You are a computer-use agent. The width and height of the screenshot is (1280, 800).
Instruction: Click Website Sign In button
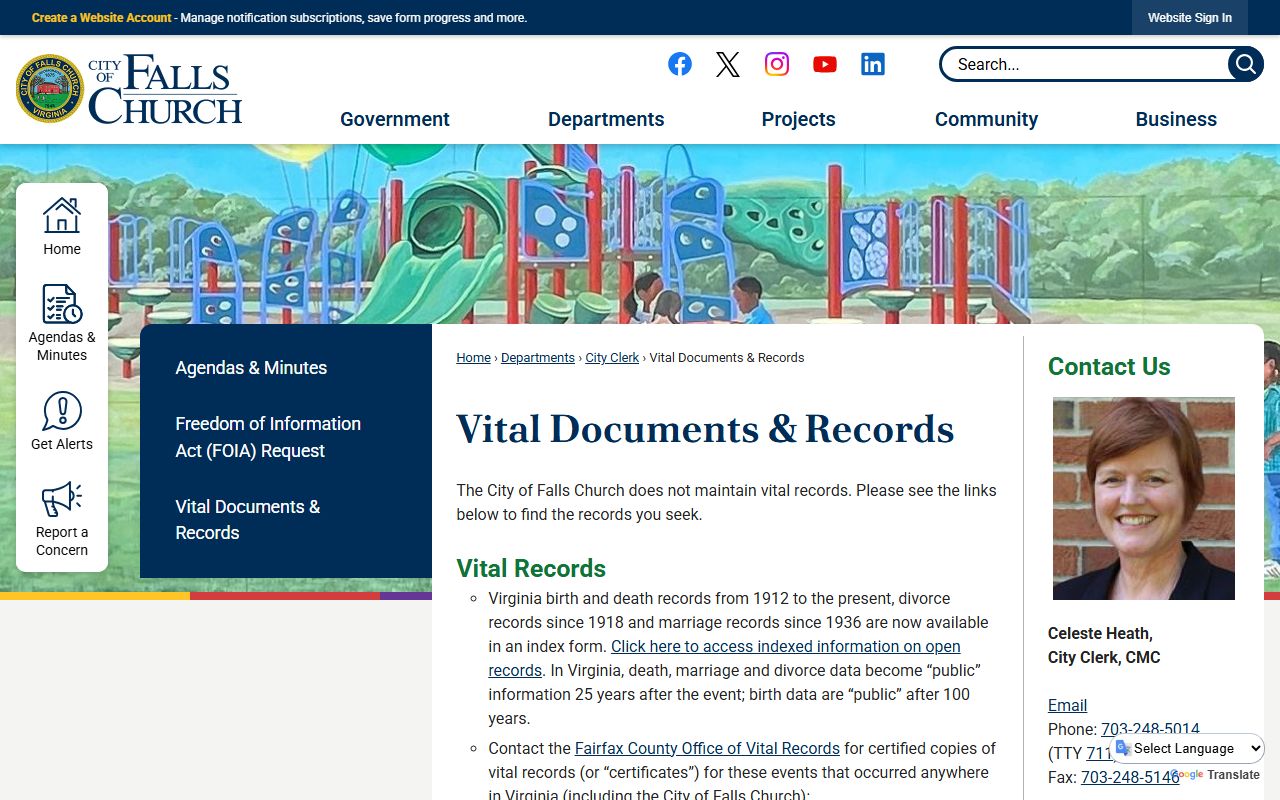[1190, 18]
